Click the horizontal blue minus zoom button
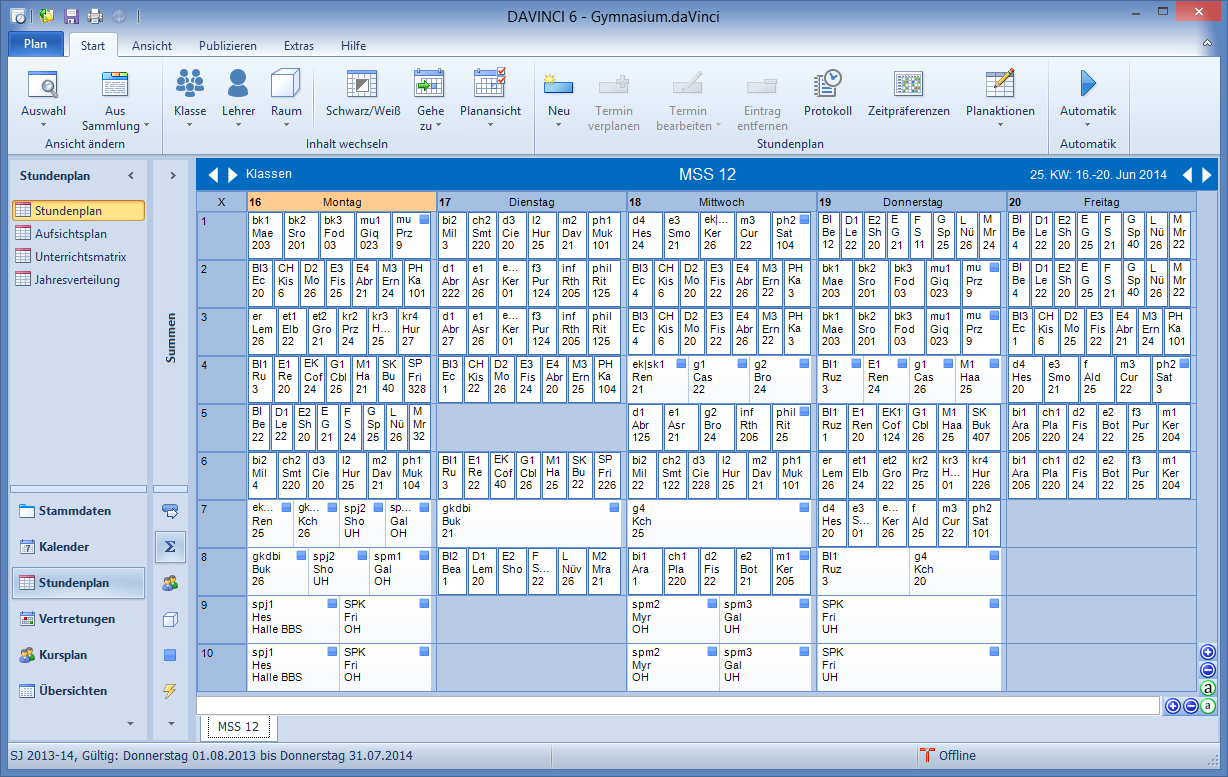The width and height of the screenshot is (1228, 777). [x=1190, y=706]
